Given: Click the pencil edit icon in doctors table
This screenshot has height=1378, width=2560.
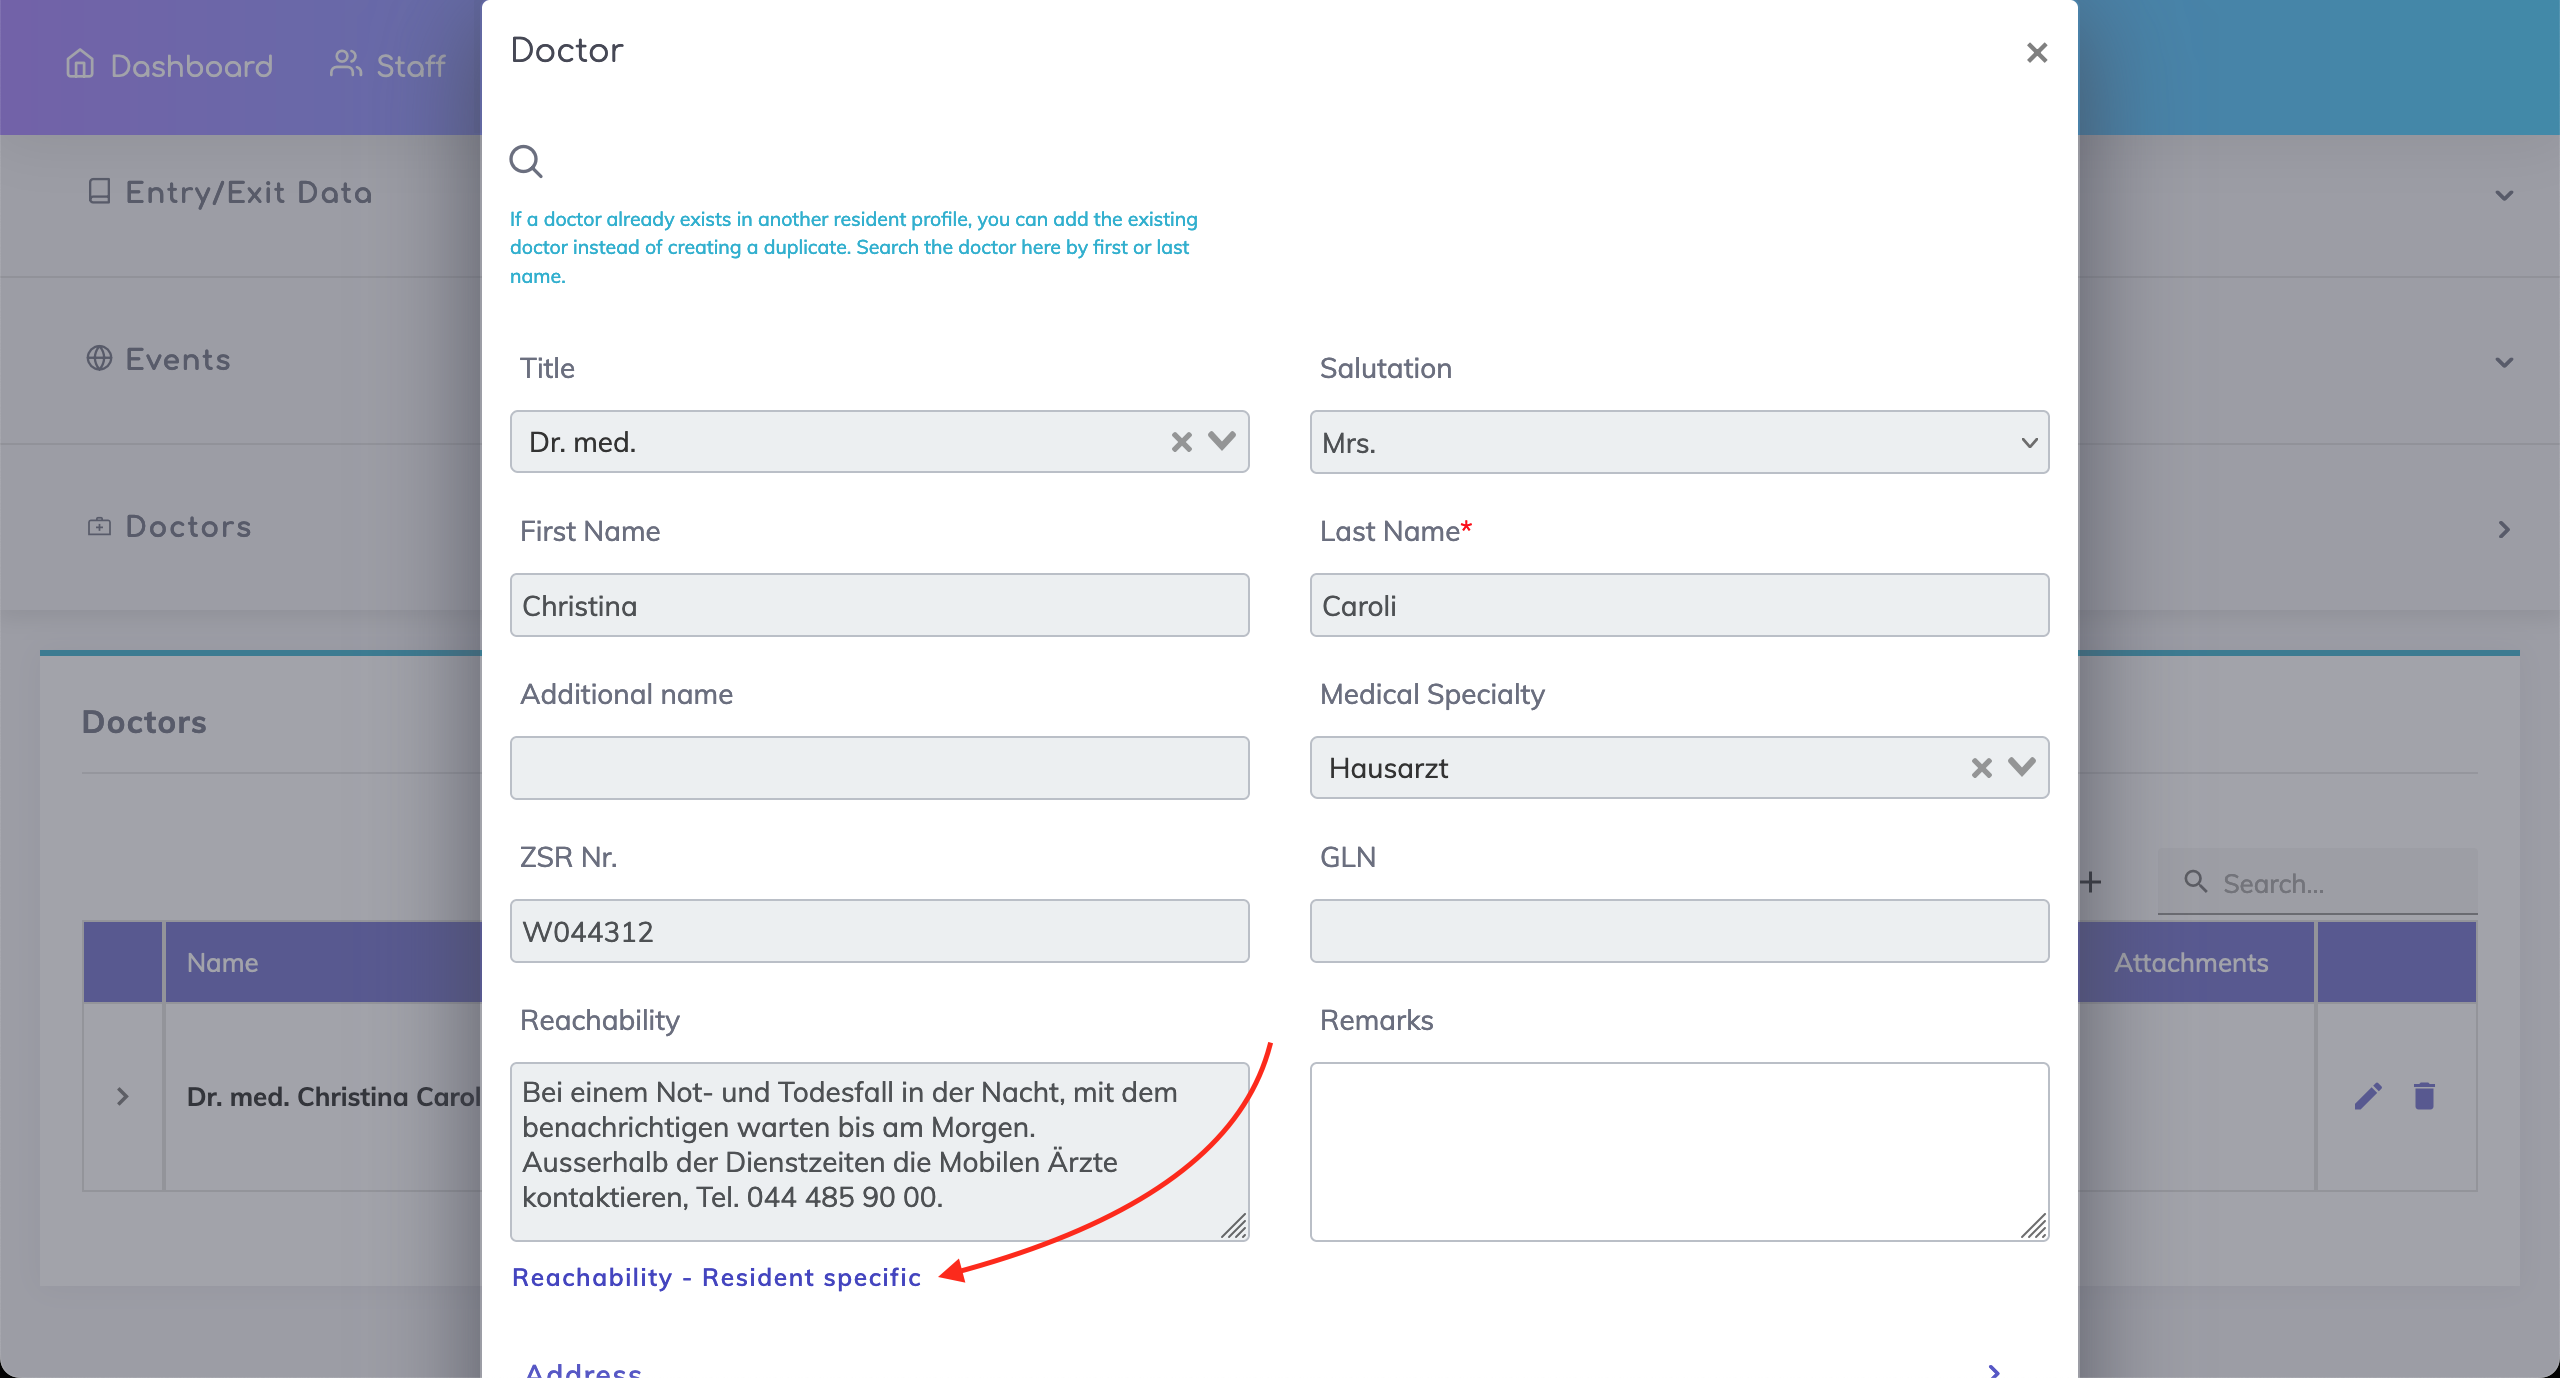Looking at the screenshot, I should (2367, 1097).
